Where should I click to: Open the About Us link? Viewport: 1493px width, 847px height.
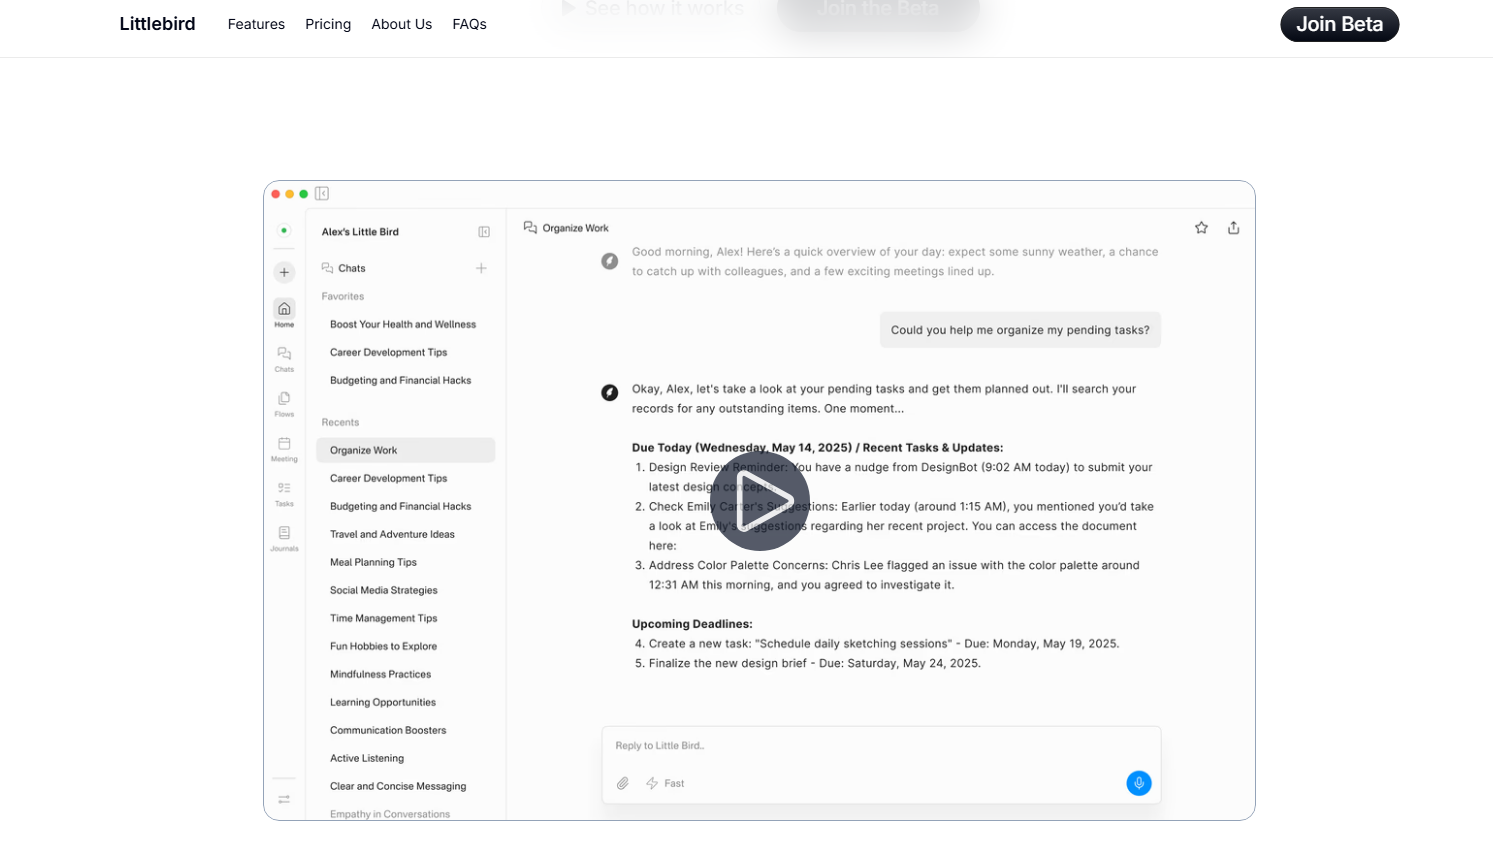401,24
